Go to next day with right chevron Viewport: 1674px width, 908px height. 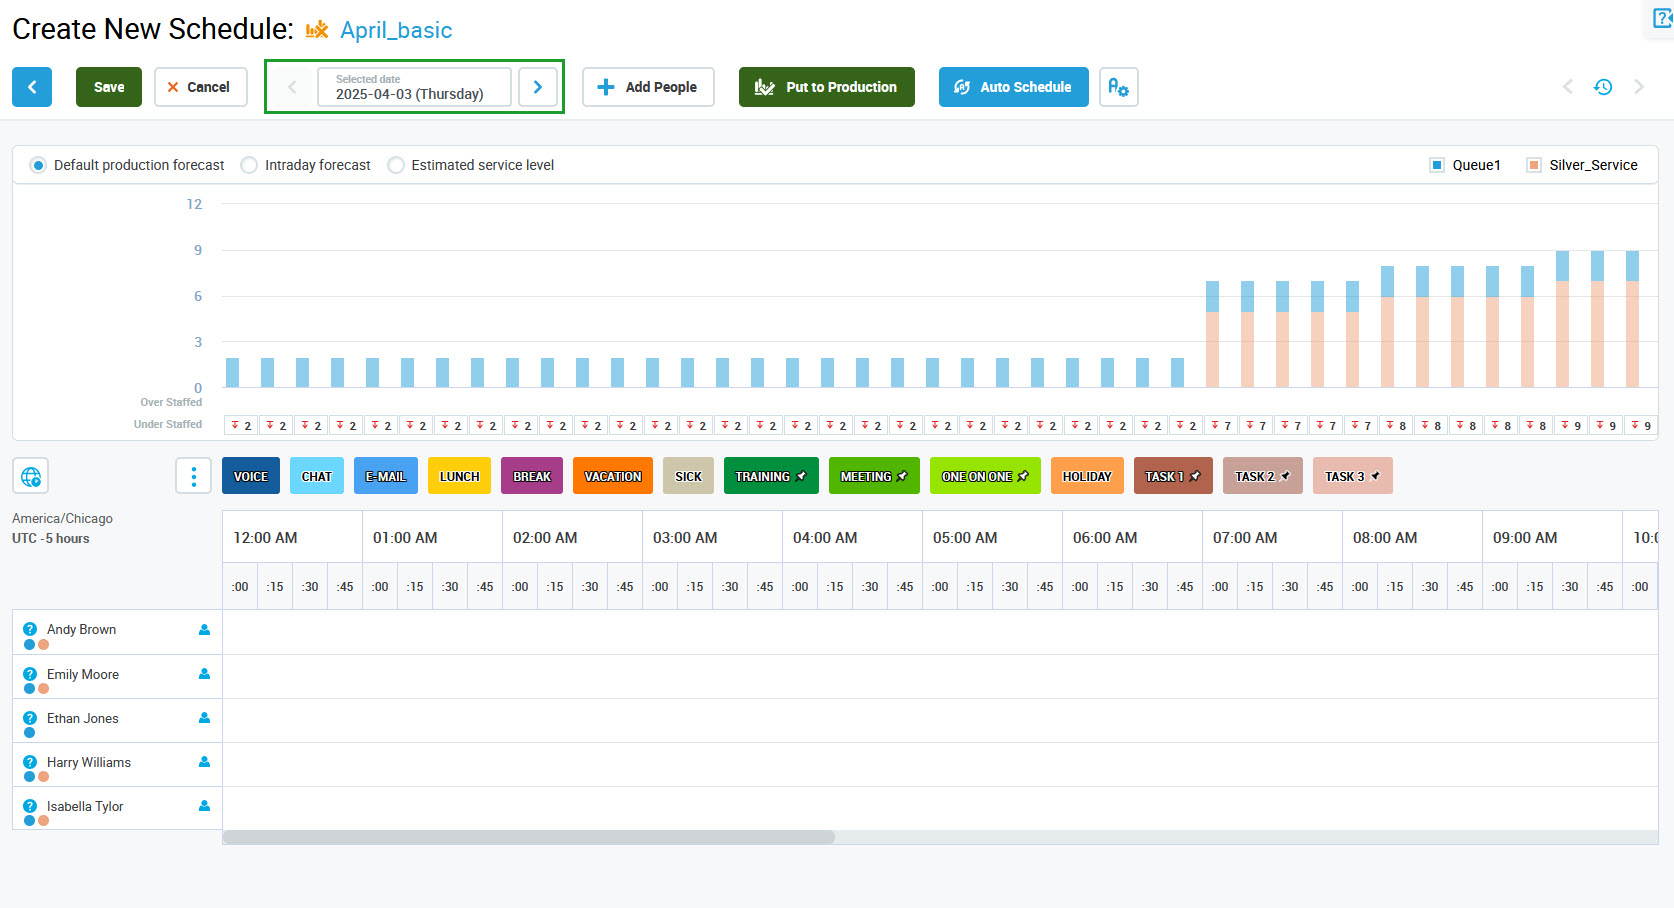pyautogui.click(x=538, y=87)
